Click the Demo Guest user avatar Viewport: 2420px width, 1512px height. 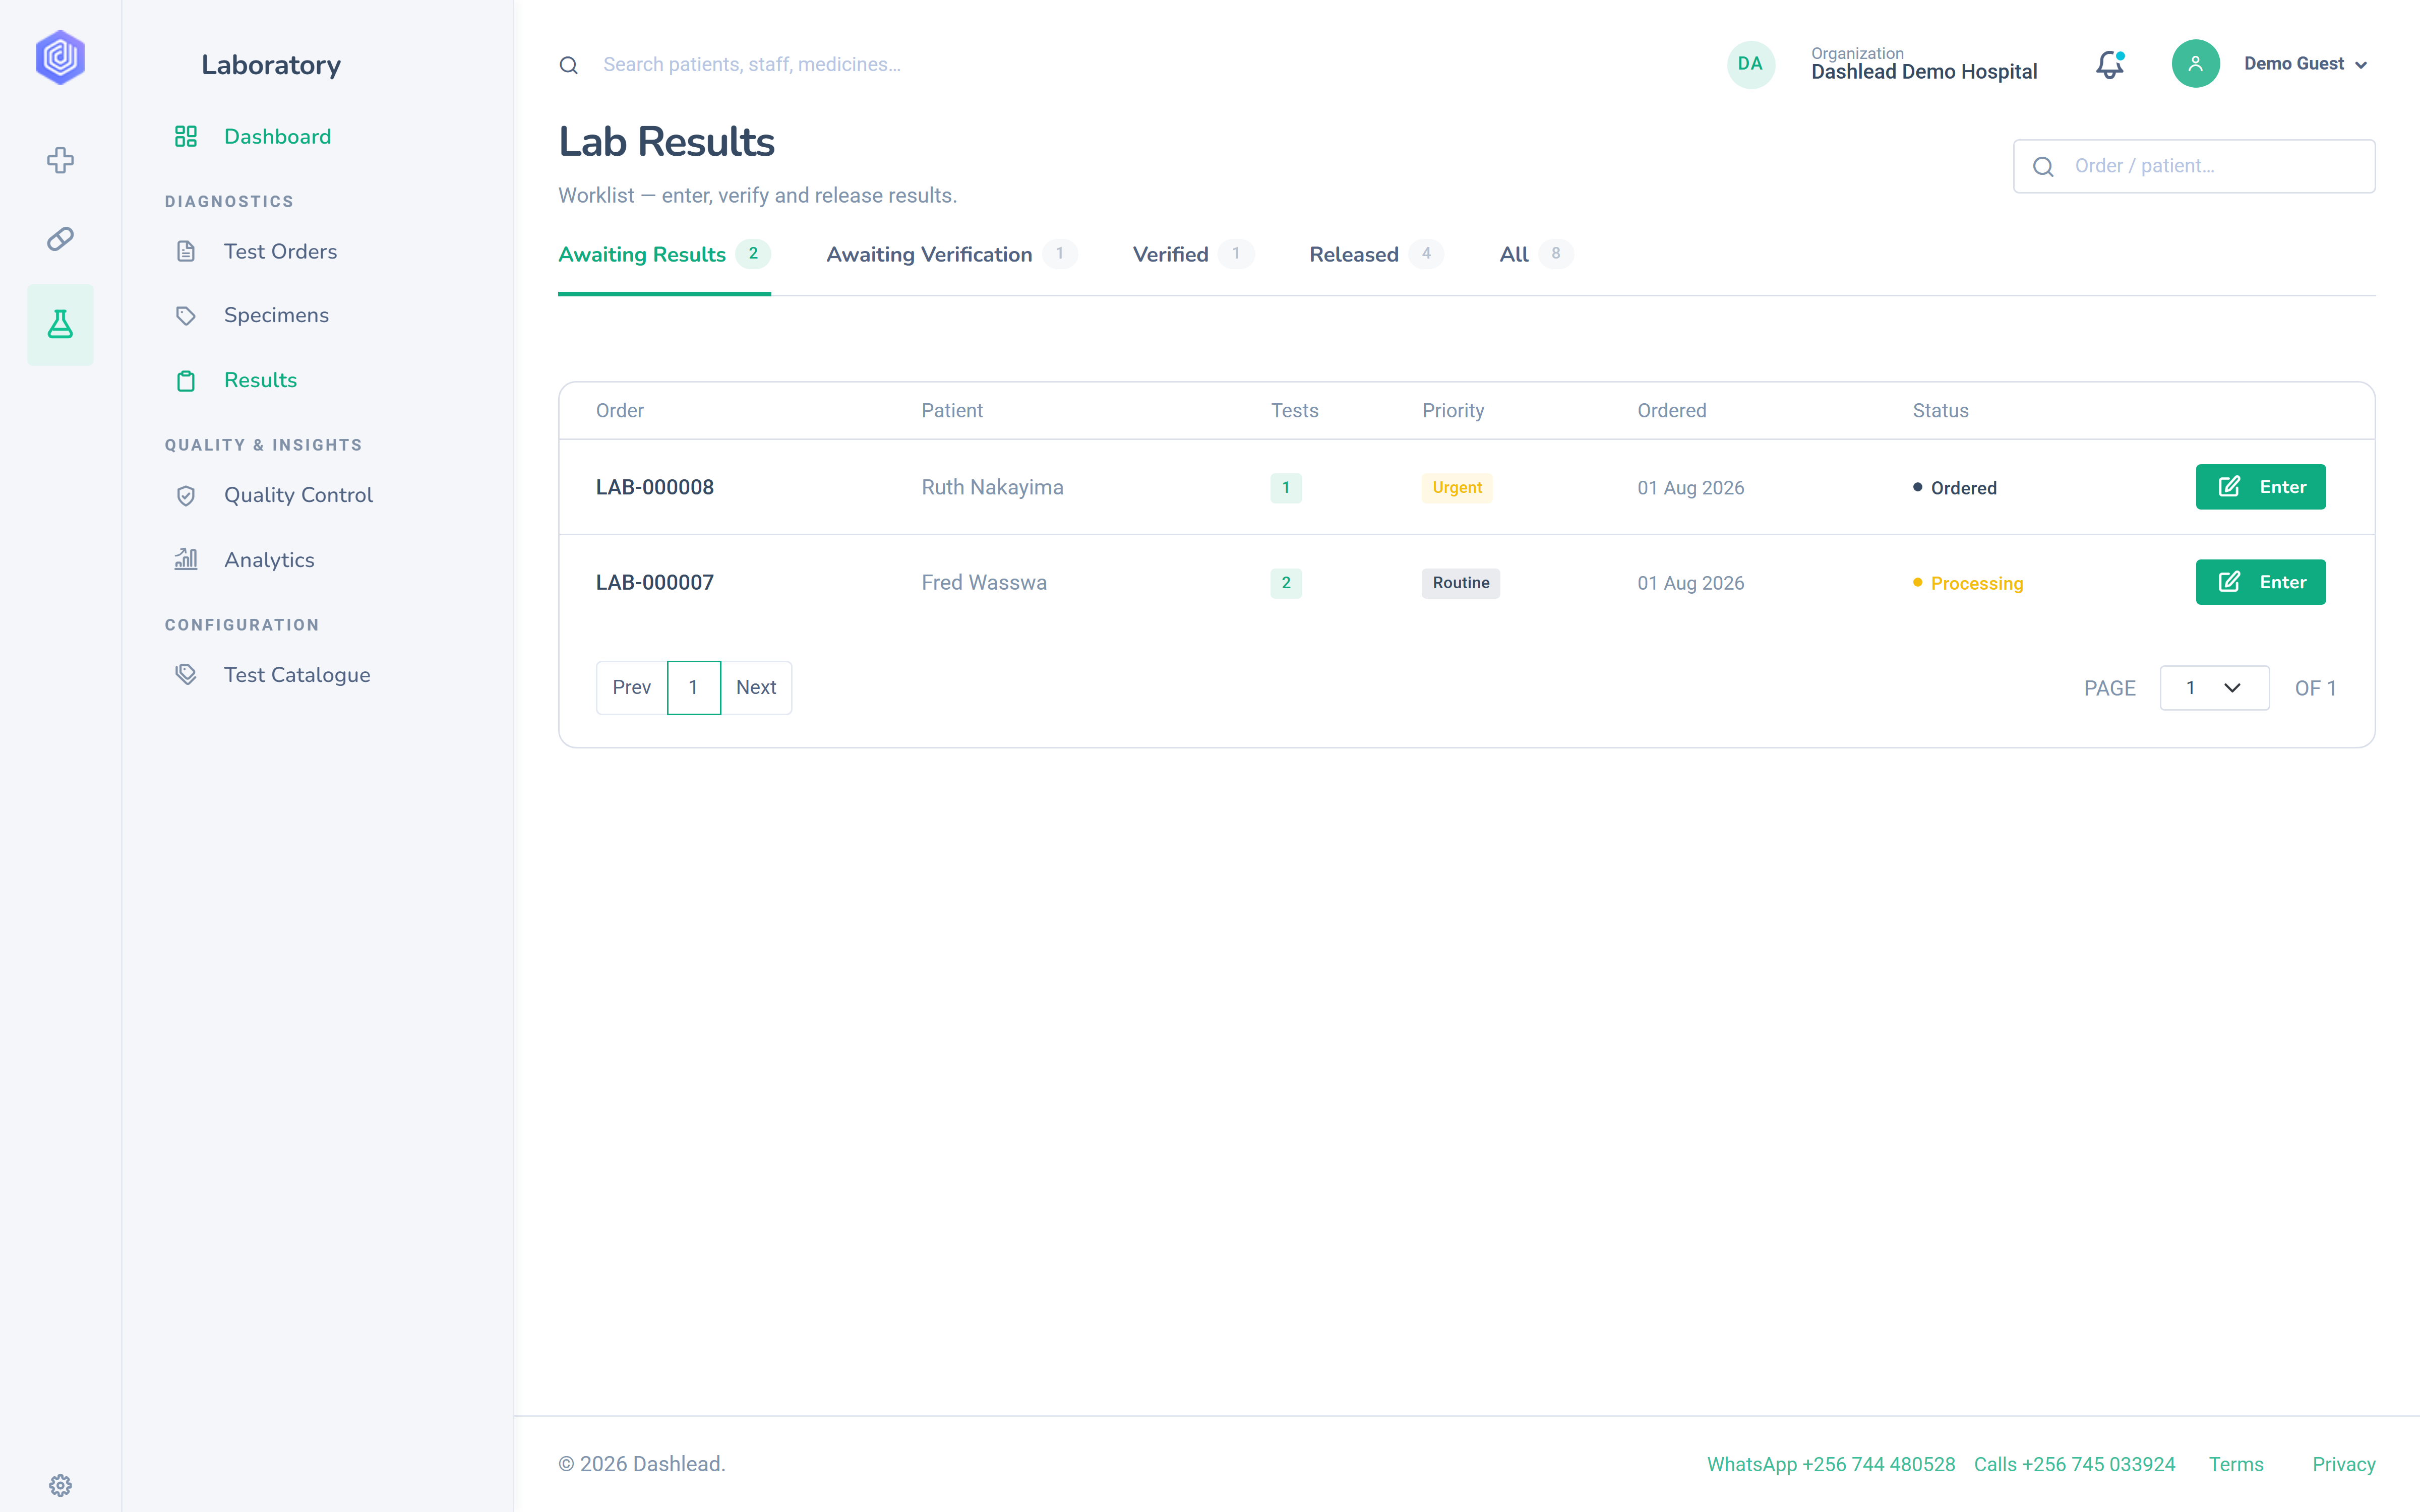2195,64
